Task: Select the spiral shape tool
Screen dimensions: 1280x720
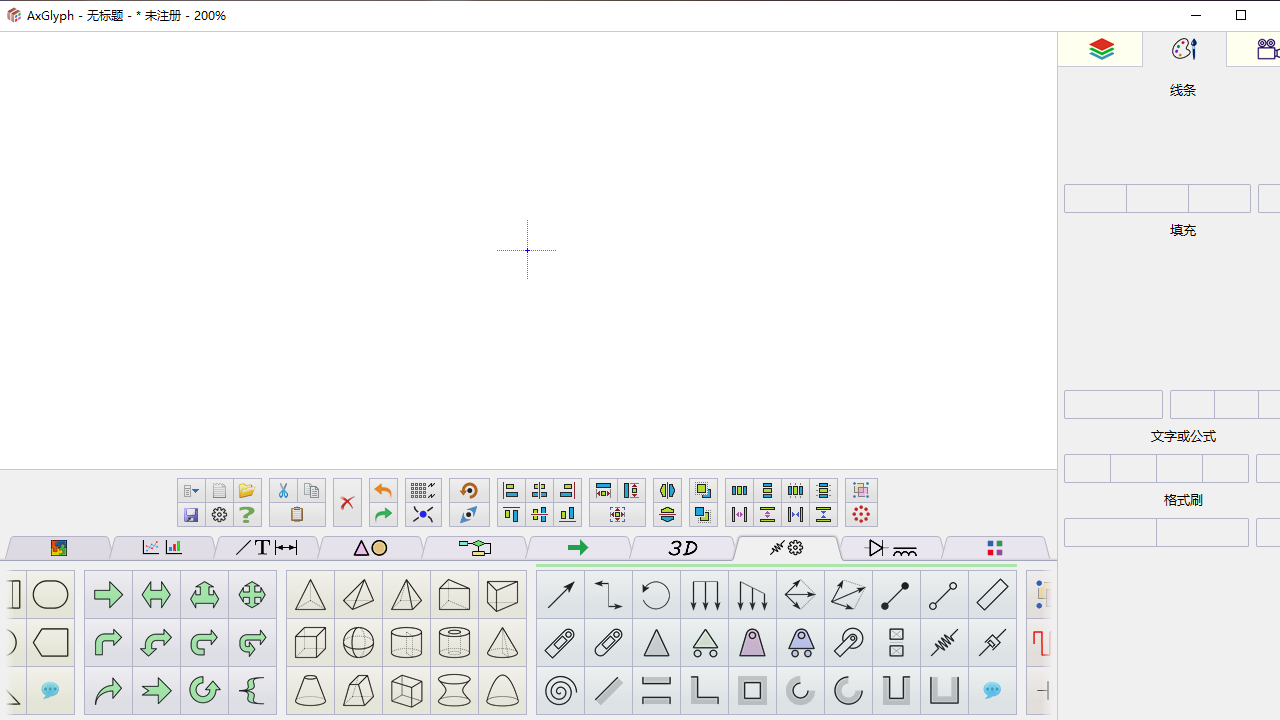Action: tap(560, 691)
